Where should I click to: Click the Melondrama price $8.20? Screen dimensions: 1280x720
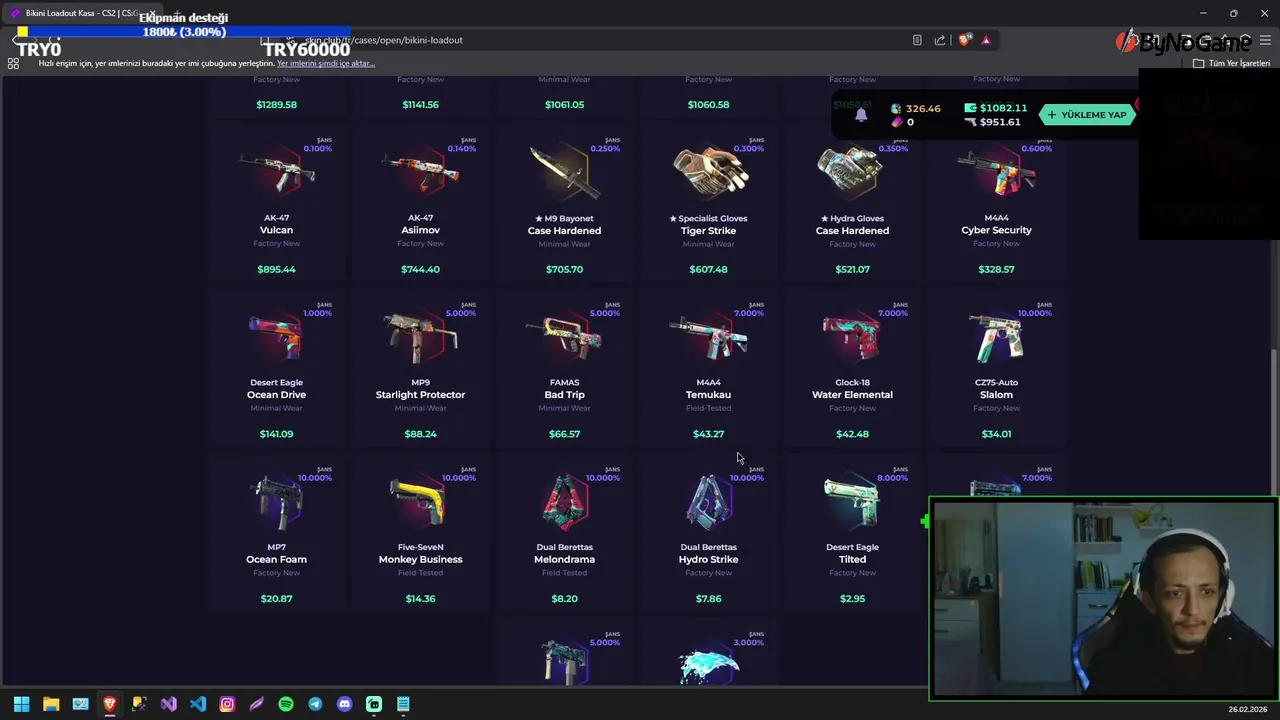(565, 598)
